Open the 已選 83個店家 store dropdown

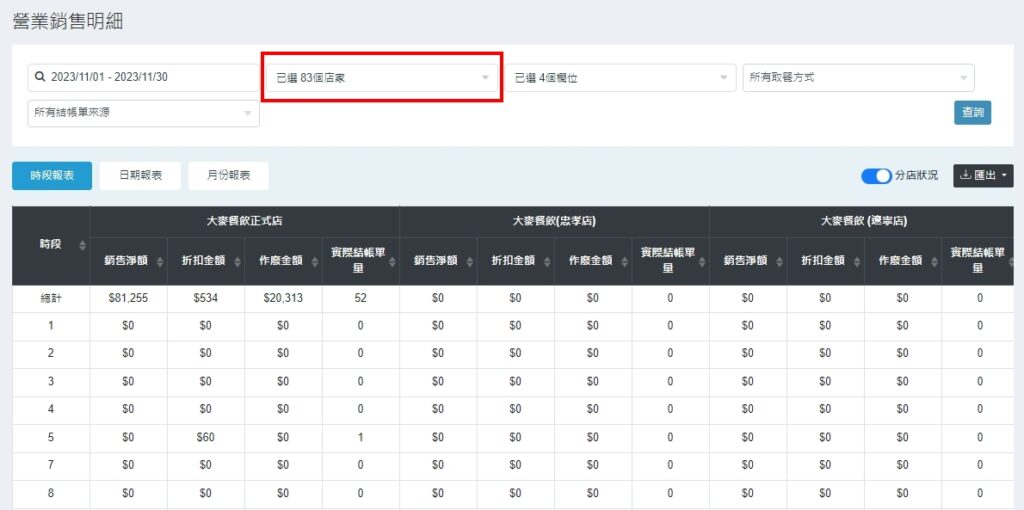pyautogui.click(x=381, y=77)
